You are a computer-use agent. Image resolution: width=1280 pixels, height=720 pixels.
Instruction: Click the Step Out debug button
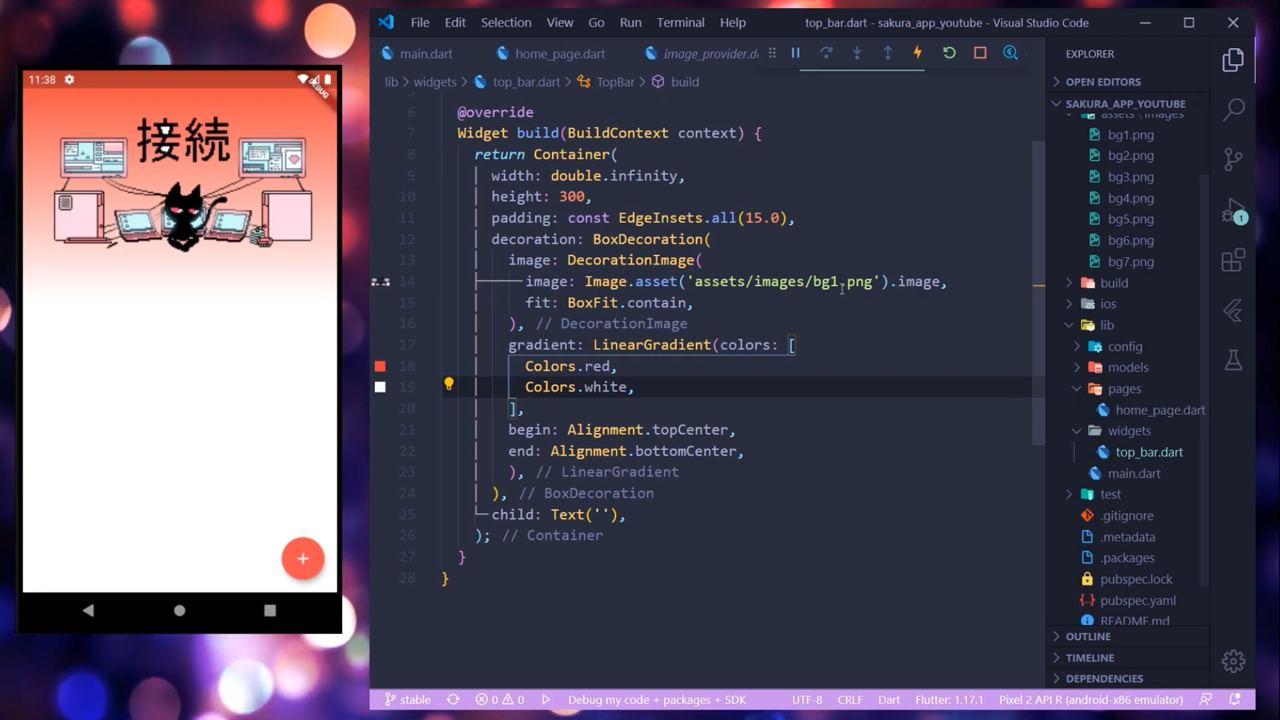point(887,53)
